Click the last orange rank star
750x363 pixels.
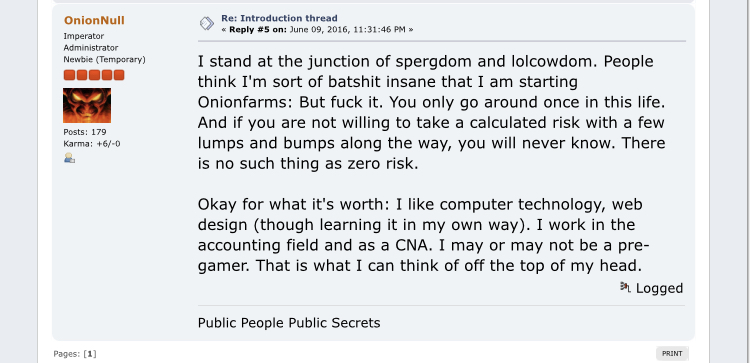pyautogui.click(x=119, y=75)
